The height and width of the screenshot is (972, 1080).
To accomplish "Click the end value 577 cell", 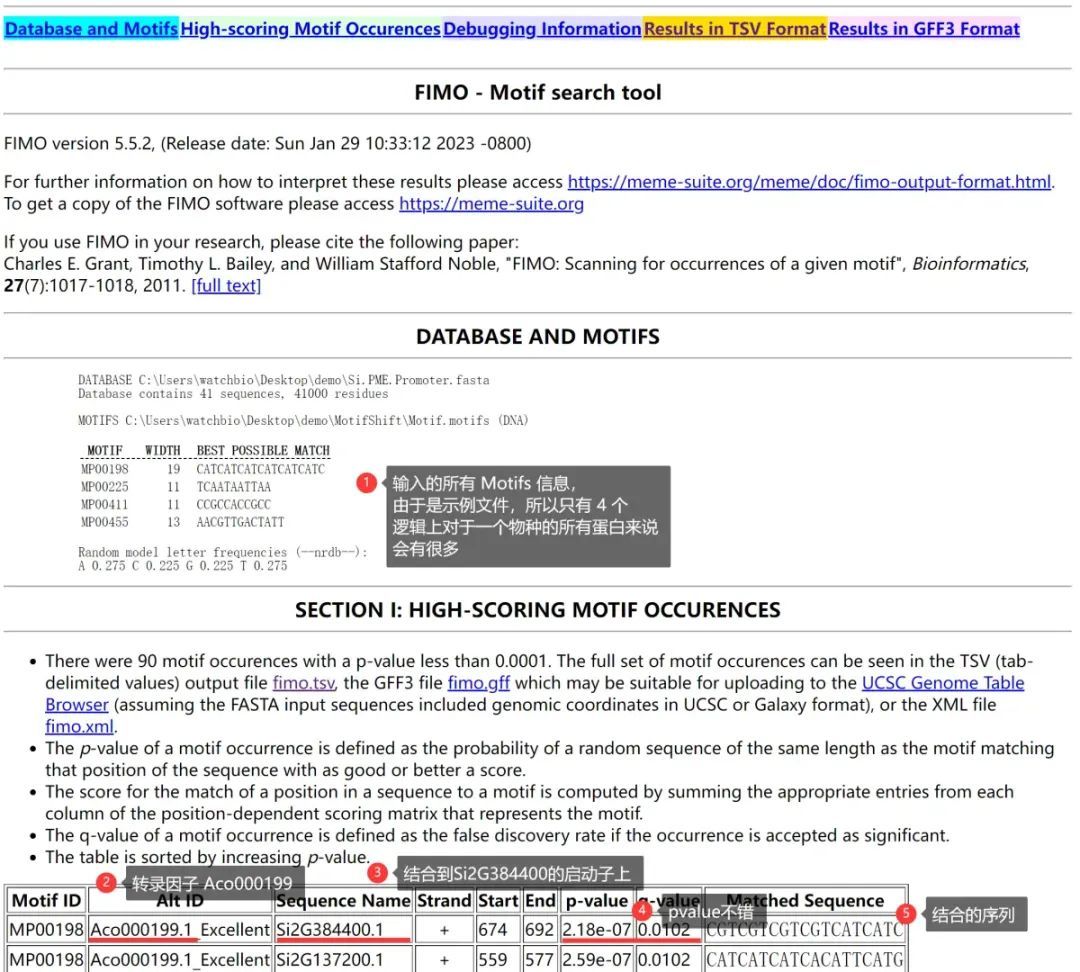I will pyautogui.click(x=540, y=959).
